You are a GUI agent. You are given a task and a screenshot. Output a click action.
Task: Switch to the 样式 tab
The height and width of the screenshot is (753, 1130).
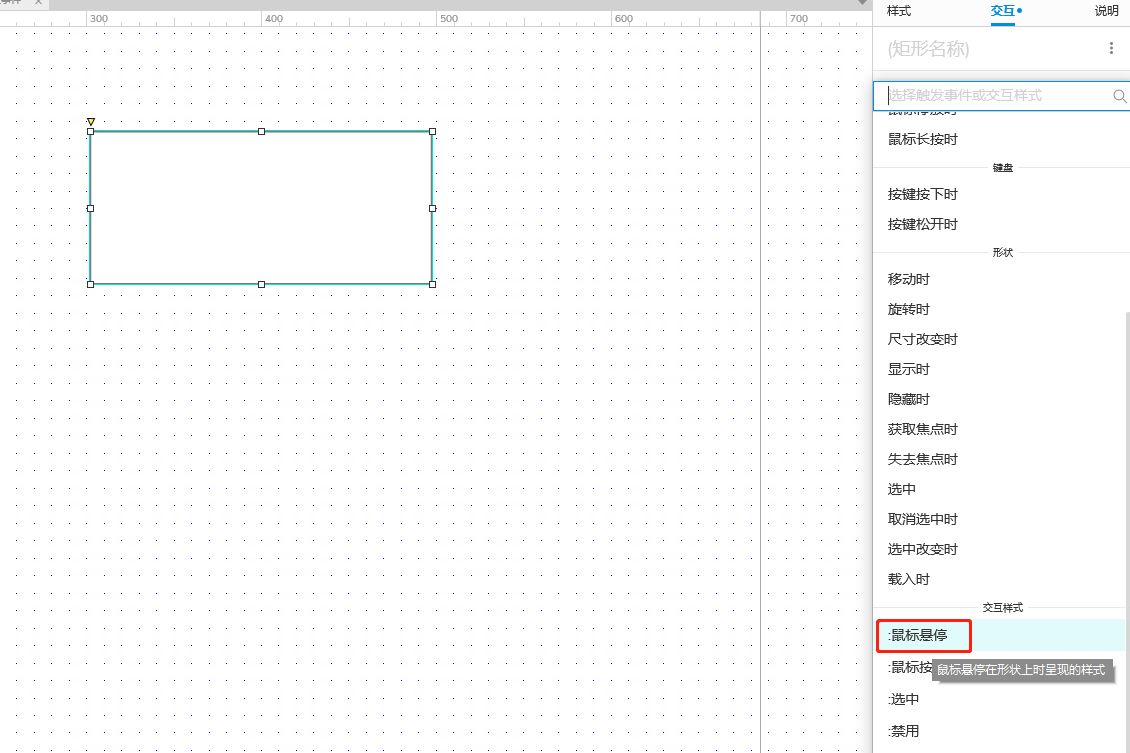pos(899,11)
